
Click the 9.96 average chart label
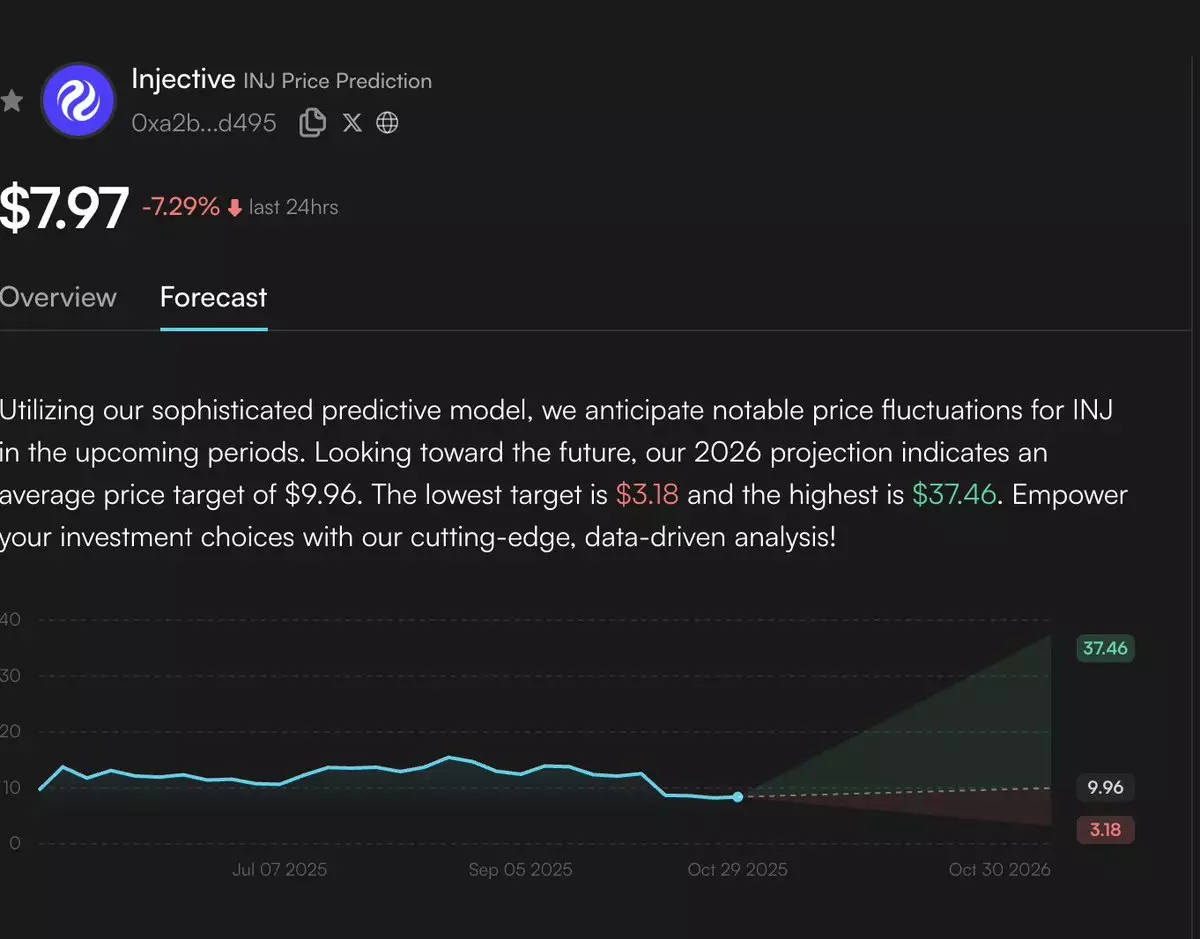click(1105, 788)
